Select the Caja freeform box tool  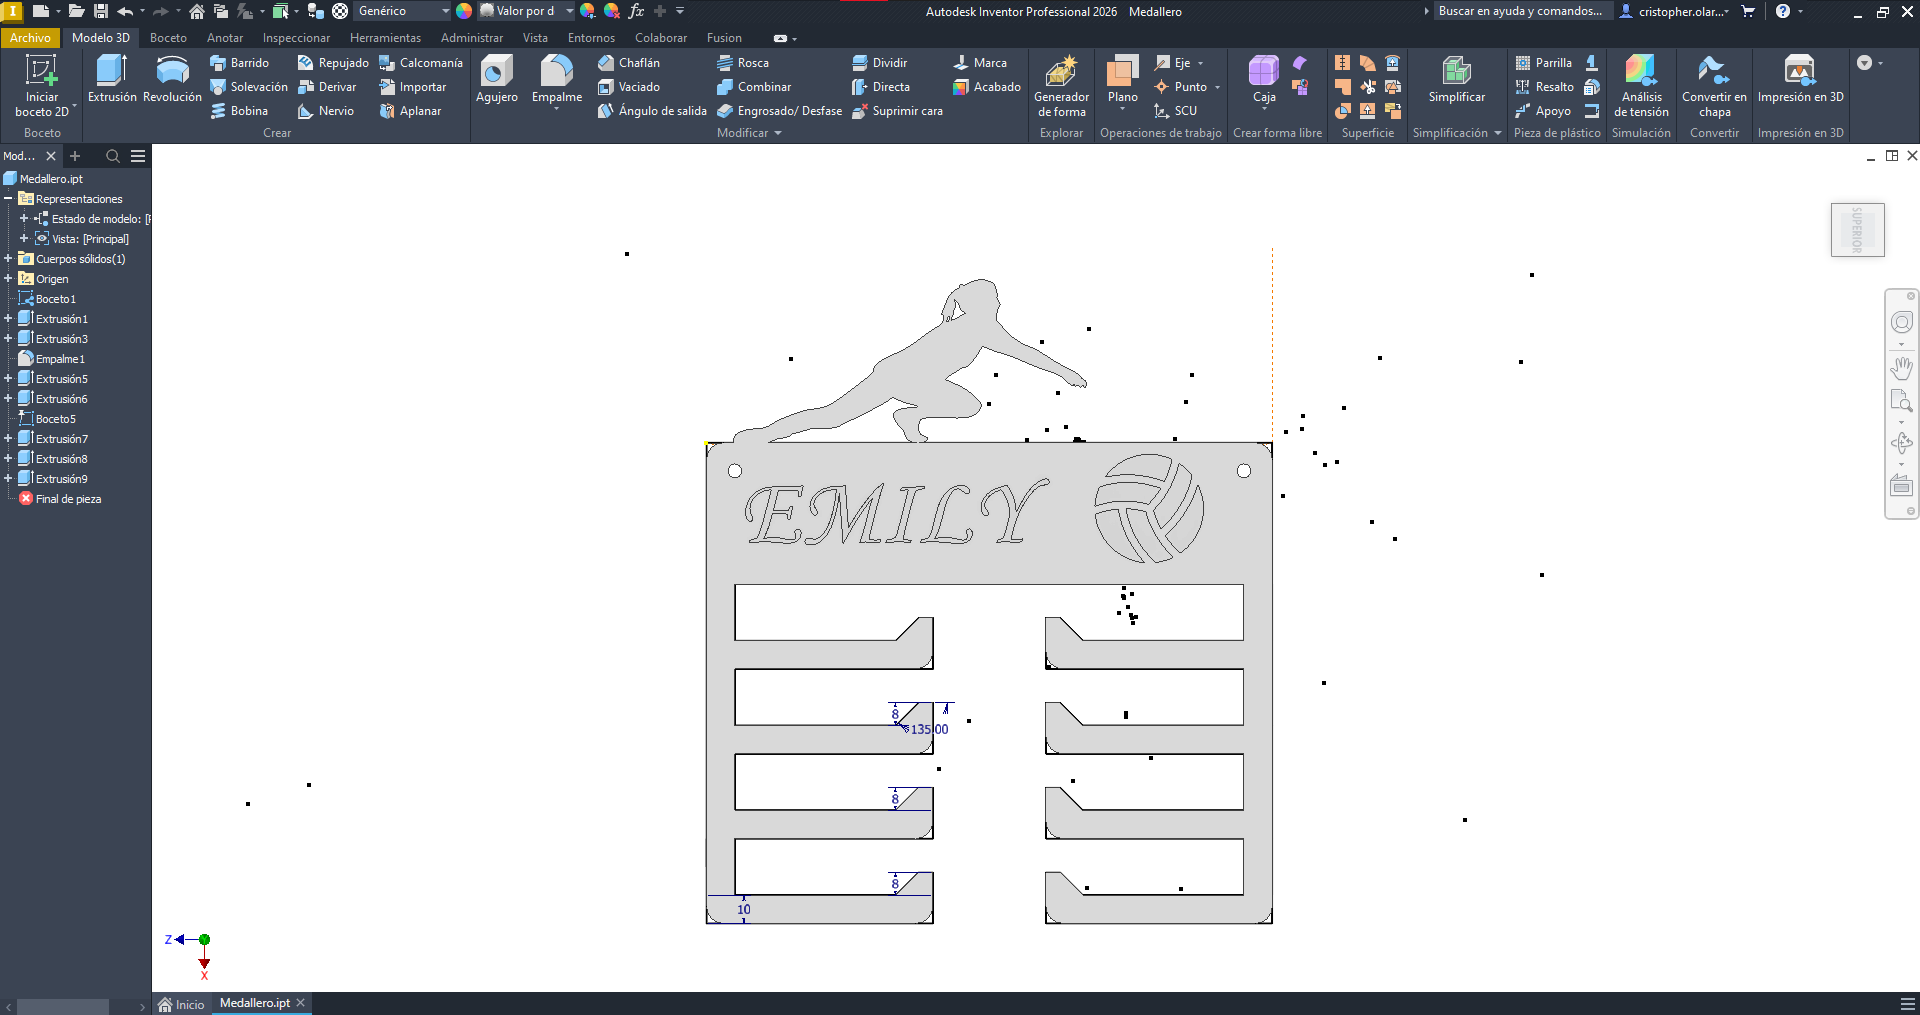(1264, 79)
